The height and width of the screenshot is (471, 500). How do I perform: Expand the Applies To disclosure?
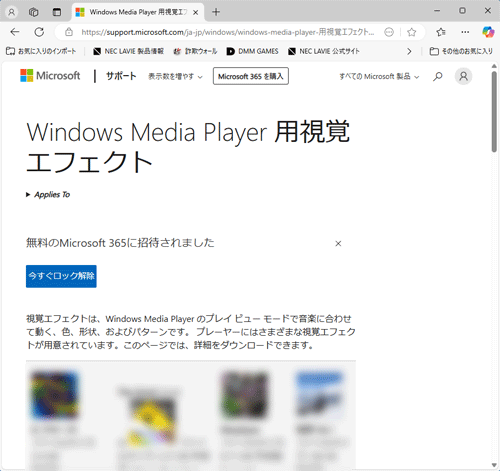tap(48, 195)
